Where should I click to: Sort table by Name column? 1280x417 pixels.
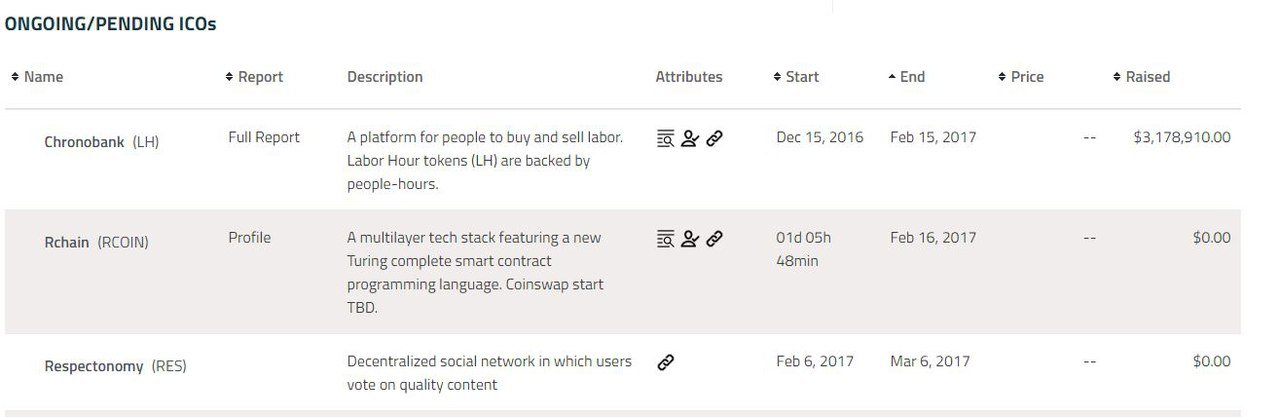37,77
